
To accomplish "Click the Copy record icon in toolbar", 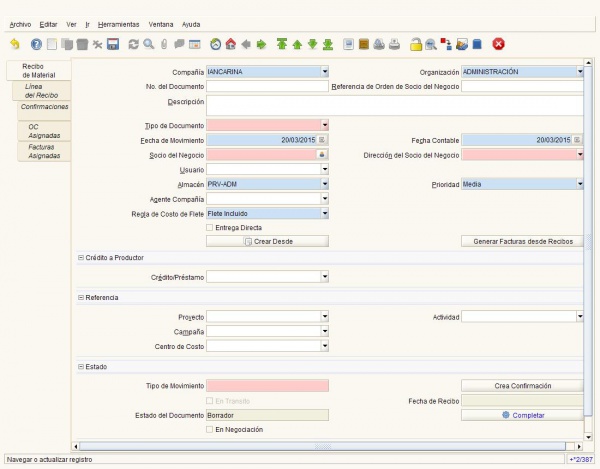I will click(67, 44).
